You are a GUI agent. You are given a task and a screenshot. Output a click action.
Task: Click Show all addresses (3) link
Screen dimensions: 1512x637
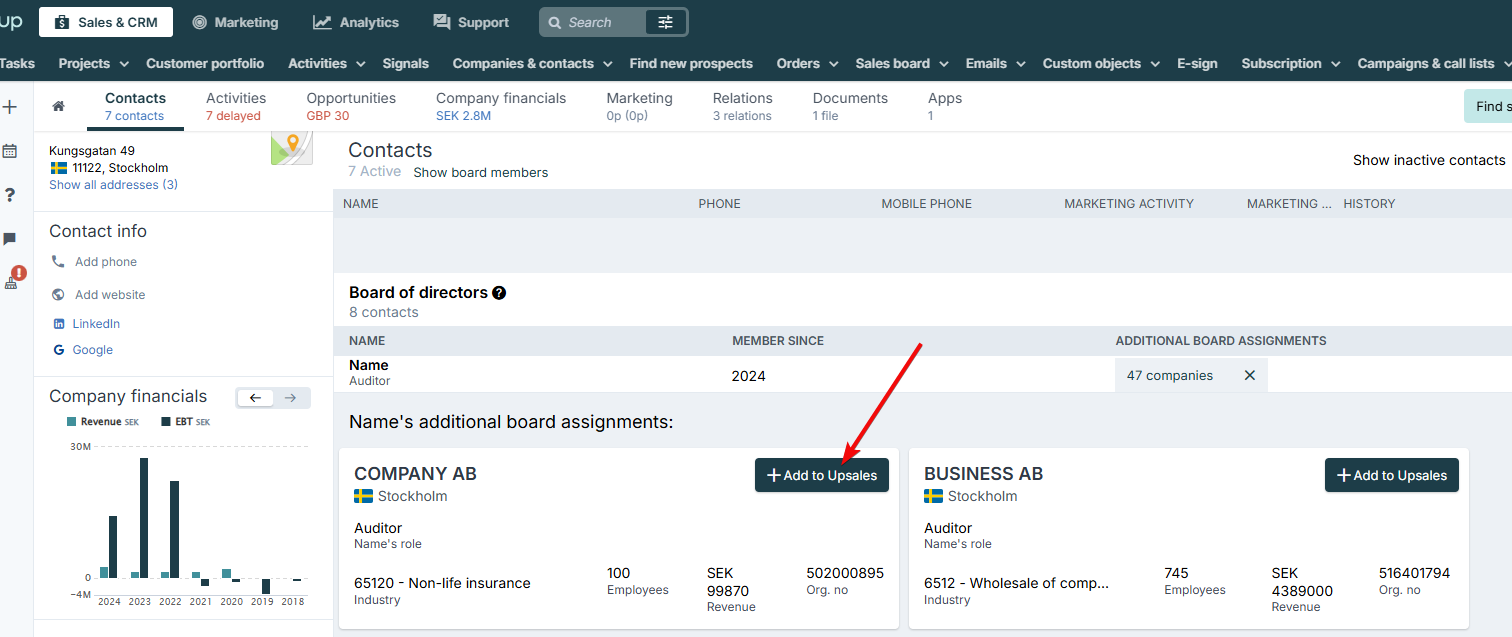tap(113, 185)
